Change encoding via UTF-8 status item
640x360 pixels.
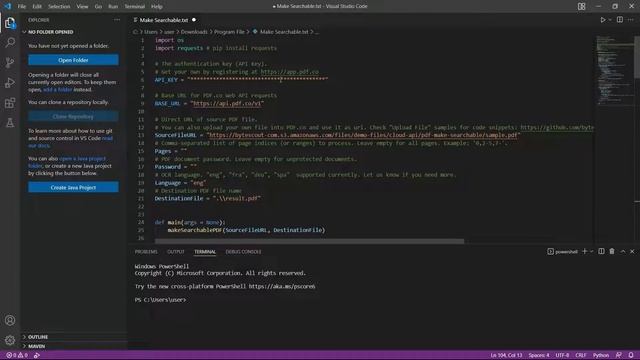pos(562,355)
